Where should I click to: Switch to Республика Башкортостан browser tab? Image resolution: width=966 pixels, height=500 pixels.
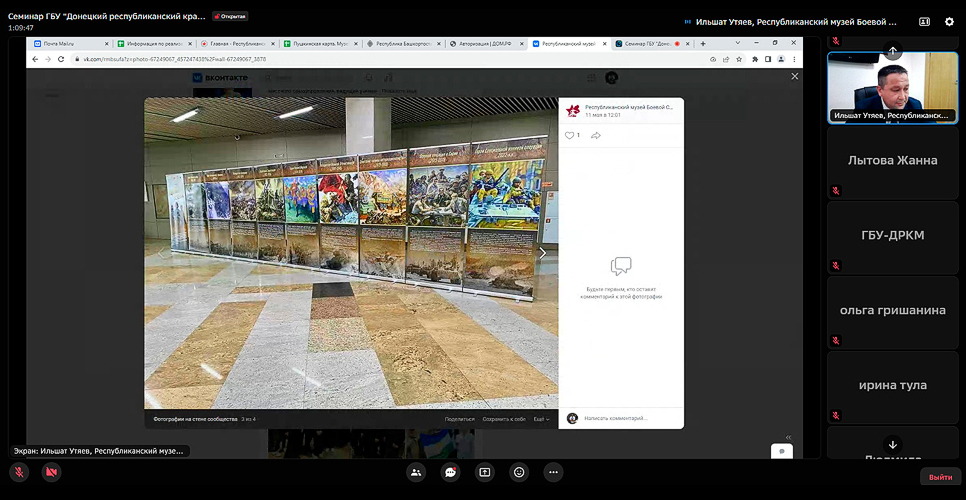tap(402, 44)
